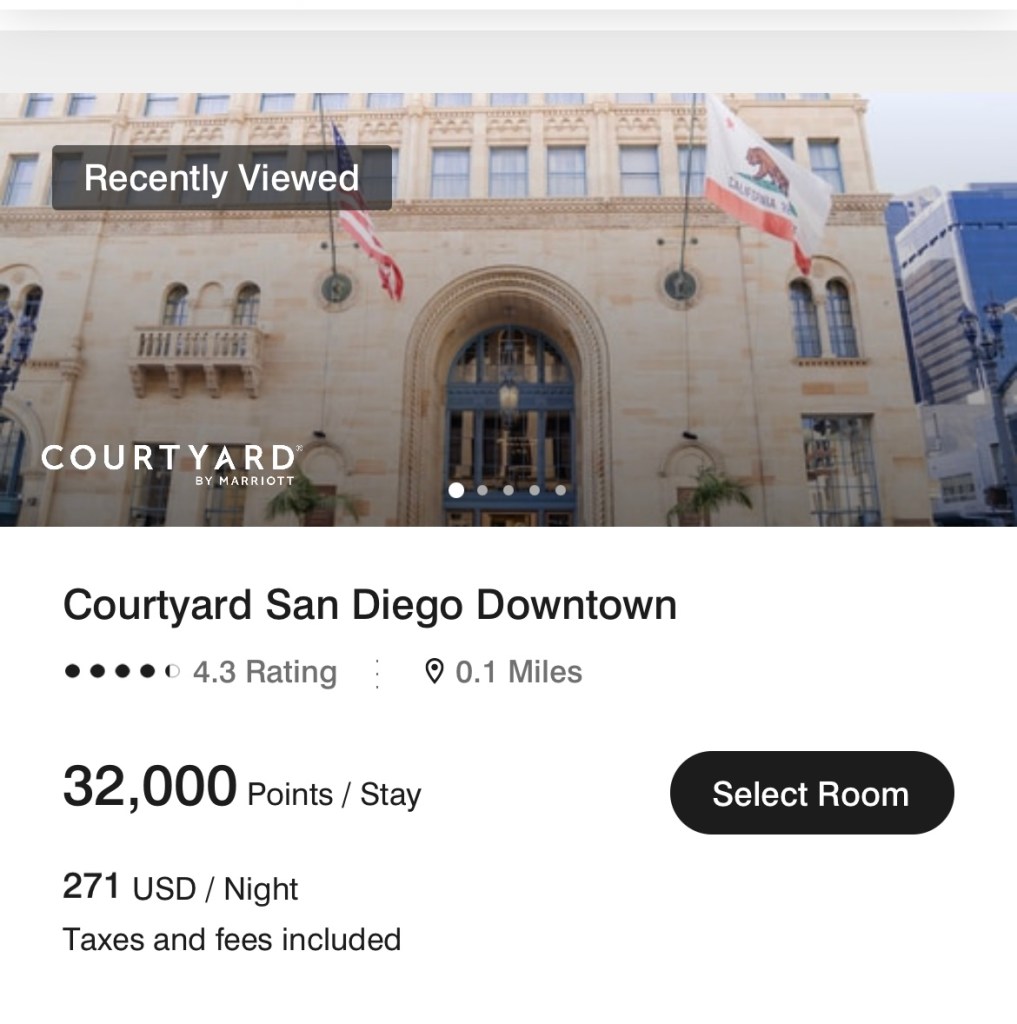
Task: Go to the third carousel photo dot
Action: [x=509, y=490]
